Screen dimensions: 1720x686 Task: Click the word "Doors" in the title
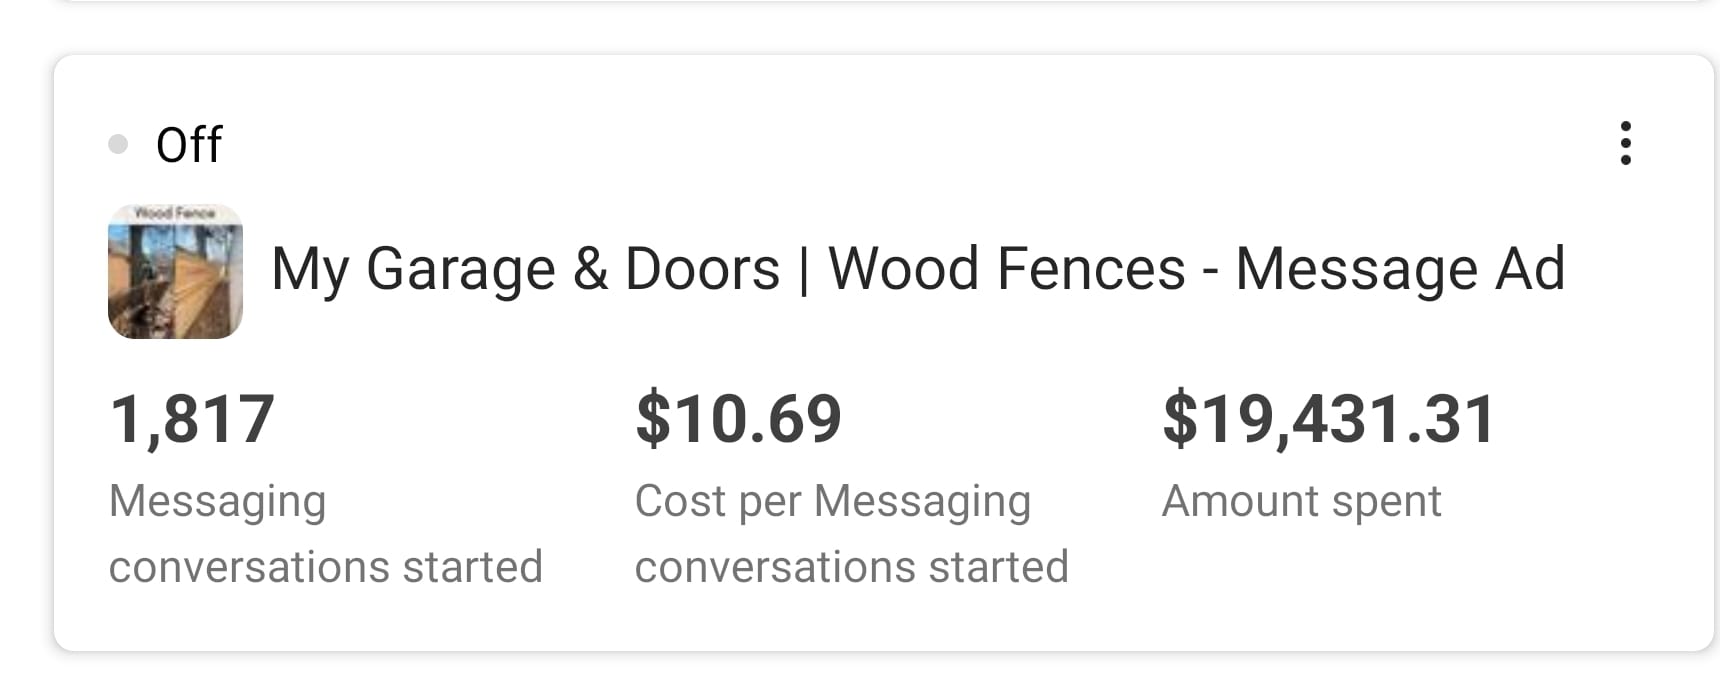[x=702, y=269]
